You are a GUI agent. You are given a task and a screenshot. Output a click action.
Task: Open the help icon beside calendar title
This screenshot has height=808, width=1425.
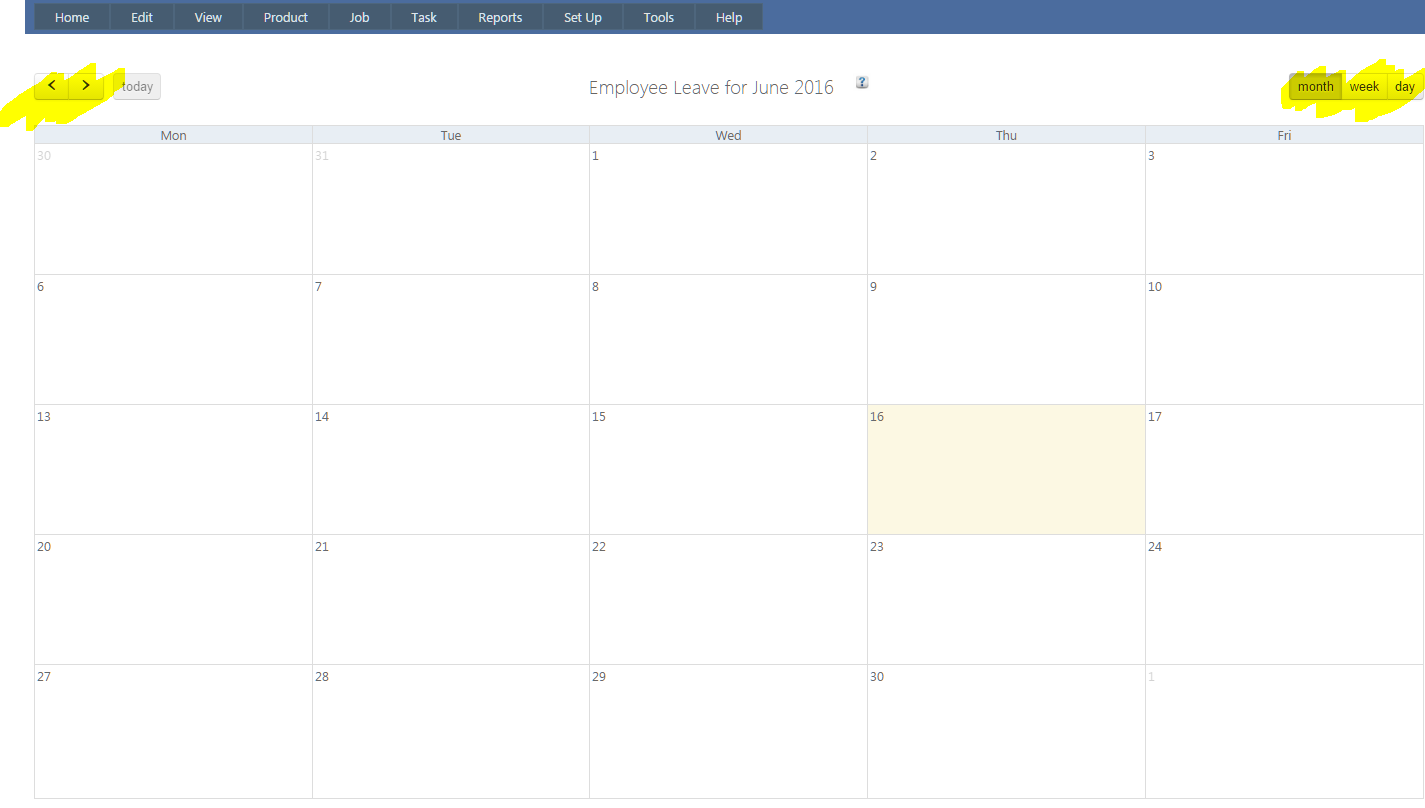point(862,83)
